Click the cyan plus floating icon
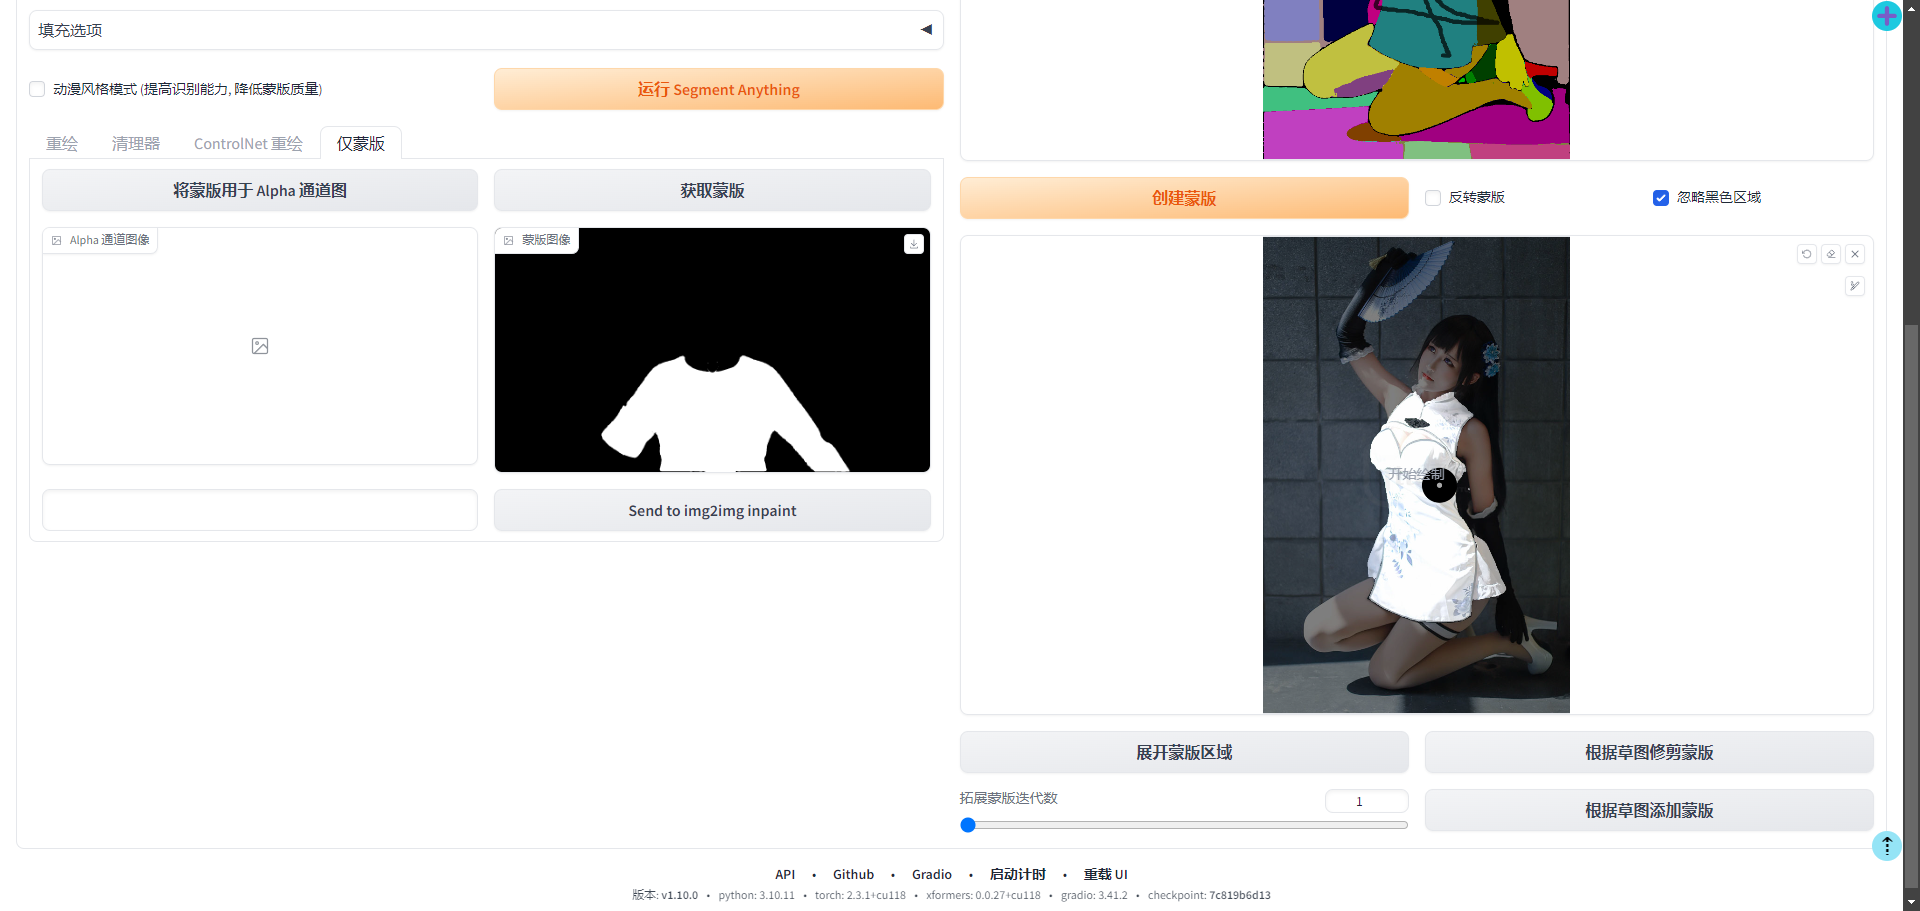 [x=1886, y=16]
